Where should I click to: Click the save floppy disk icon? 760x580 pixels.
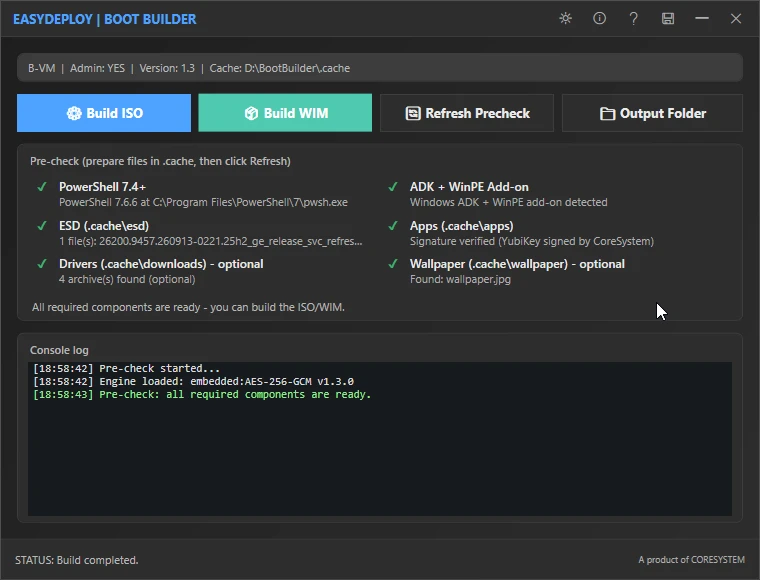click(x=668, y=18)
